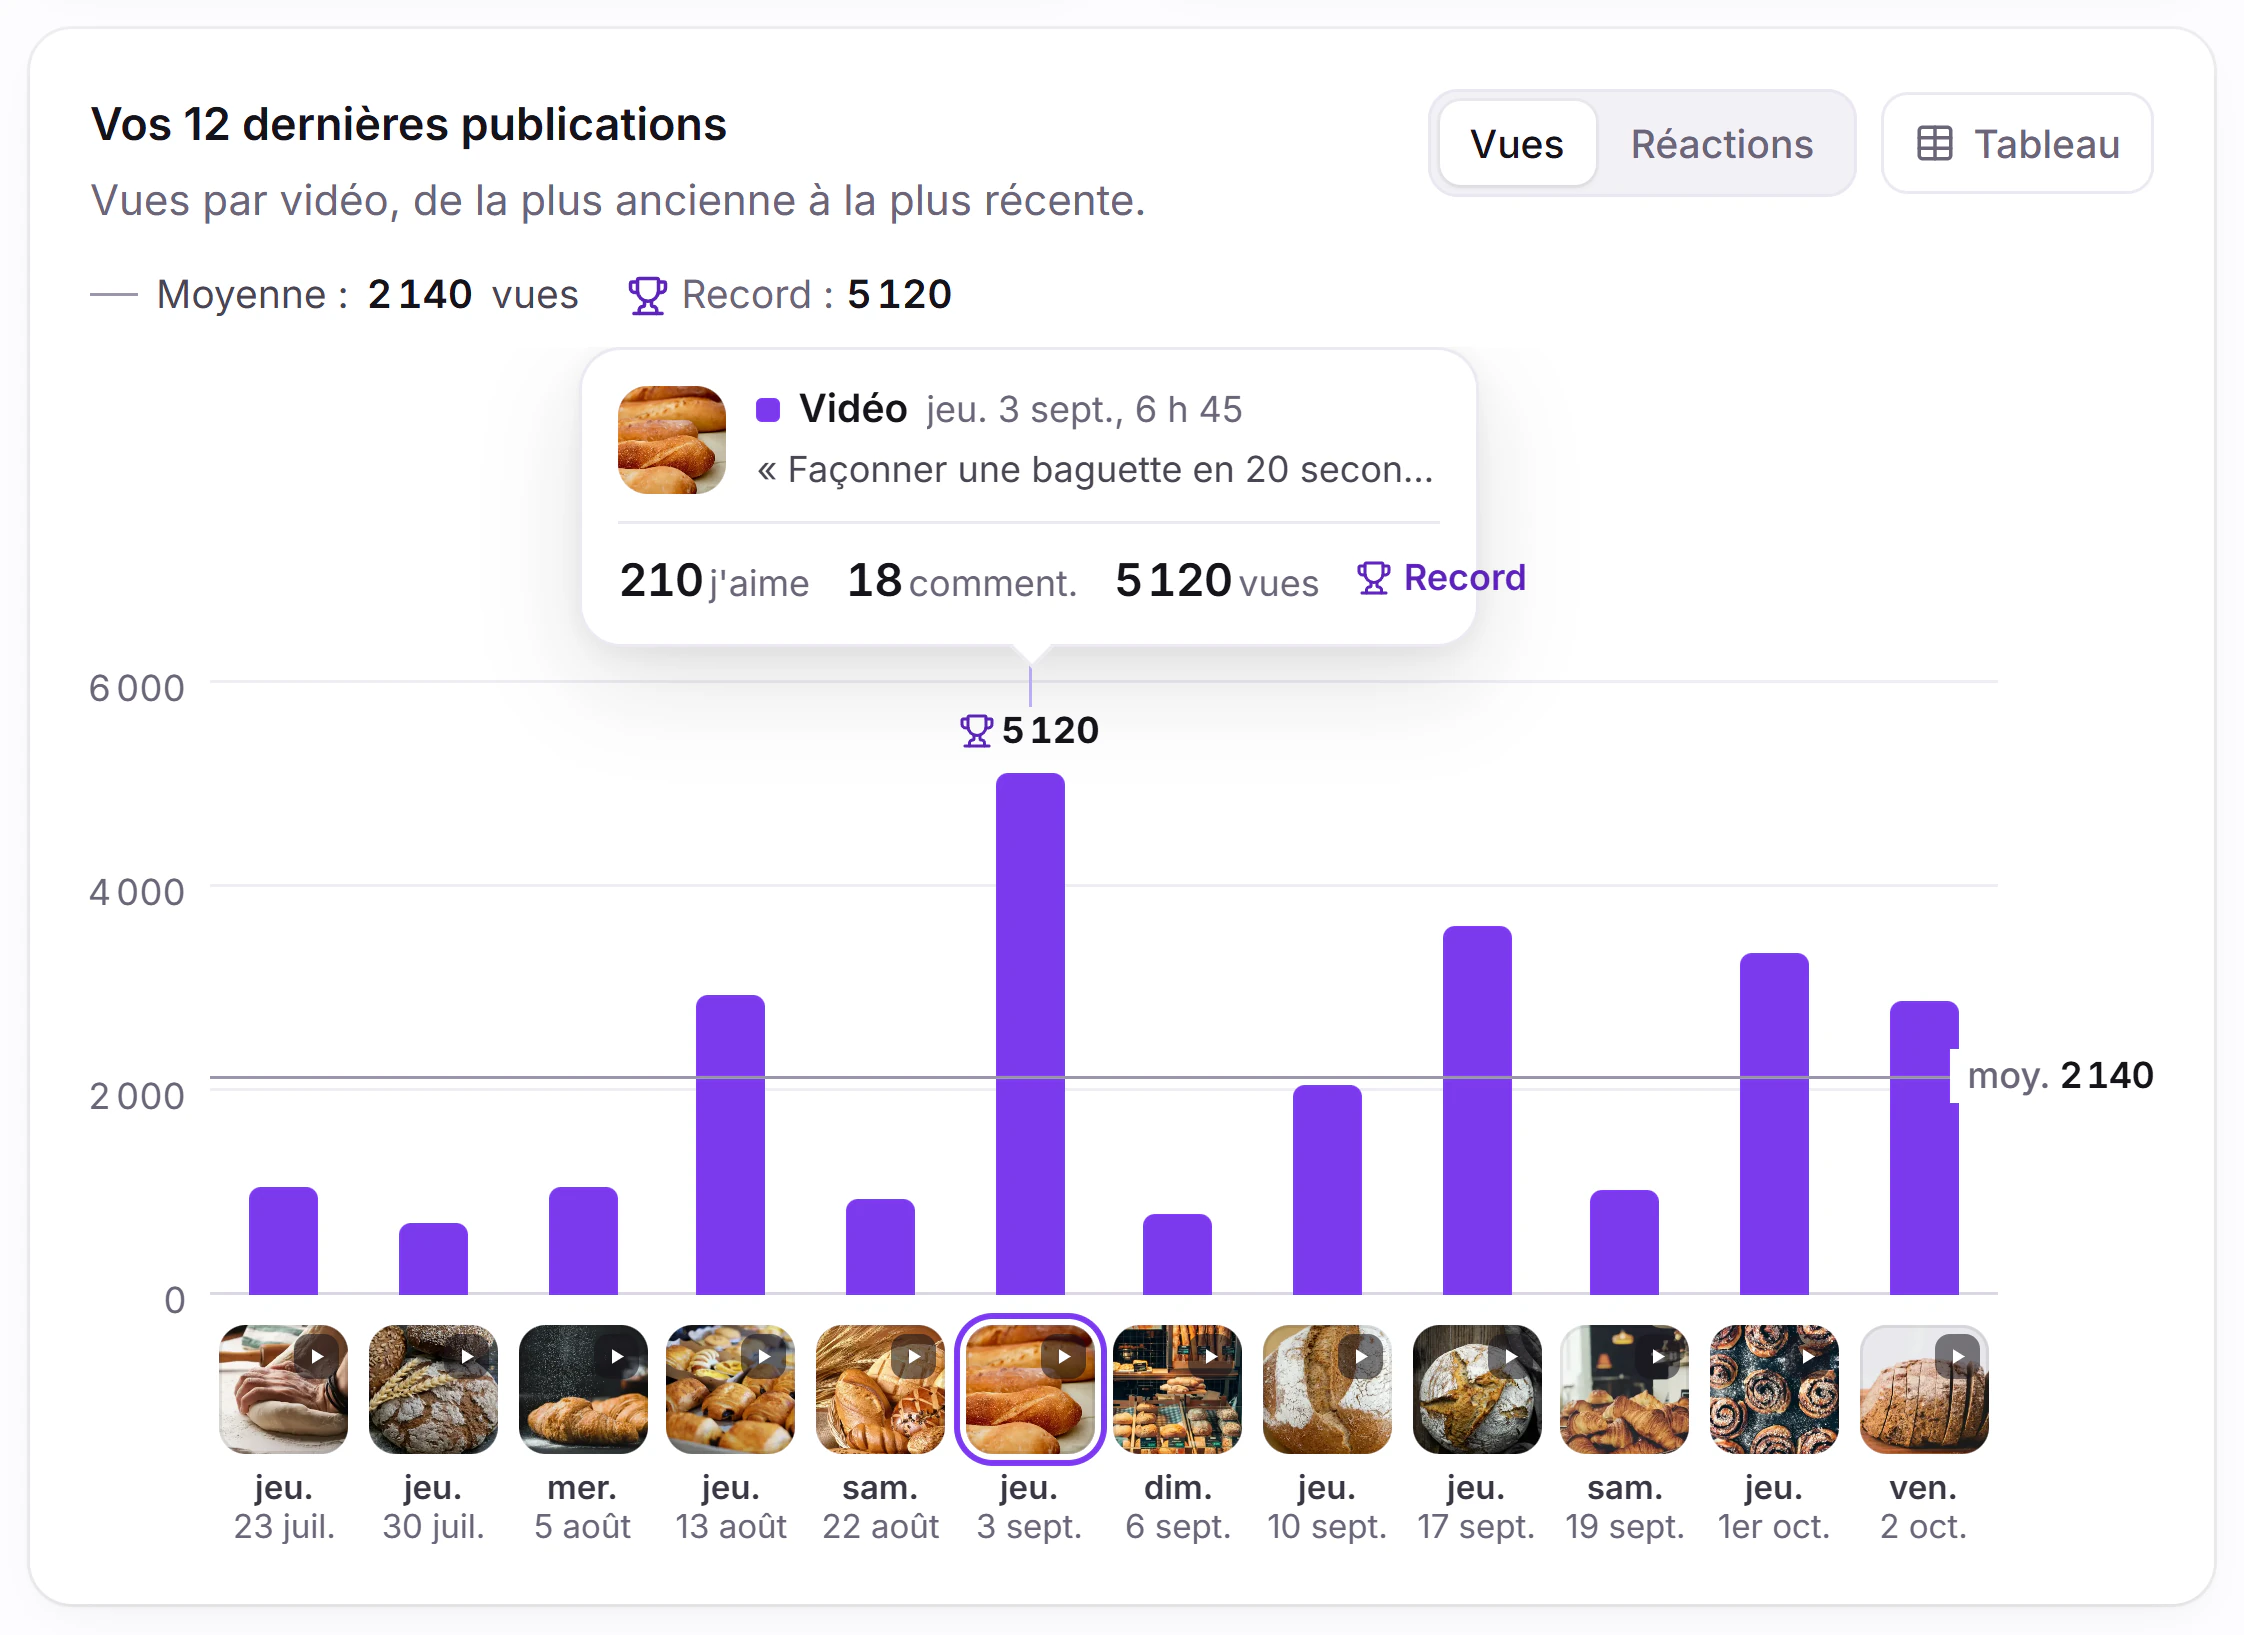Screen dimensions: 2244x1635
Task: Click the 'Vos 12 dernières publications' heading
Action: coord(408,125)
